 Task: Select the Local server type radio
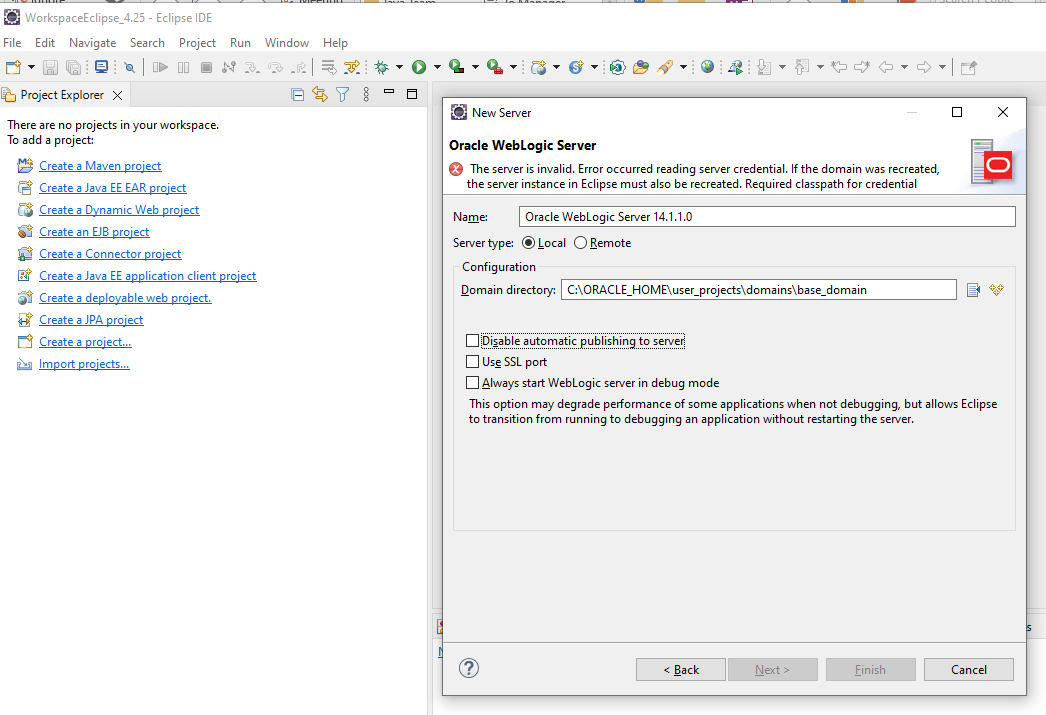[528, 243]
